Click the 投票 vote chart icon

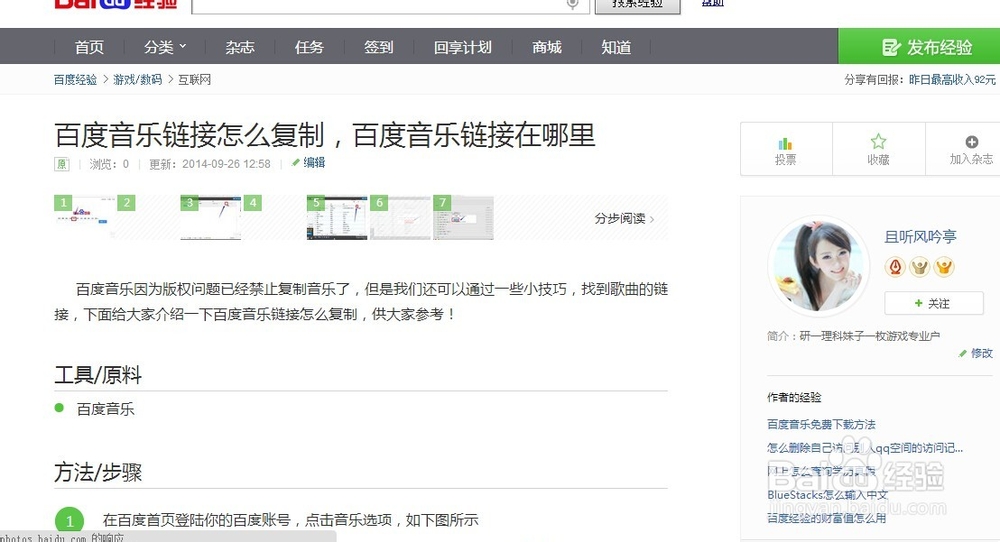(785, 143)
